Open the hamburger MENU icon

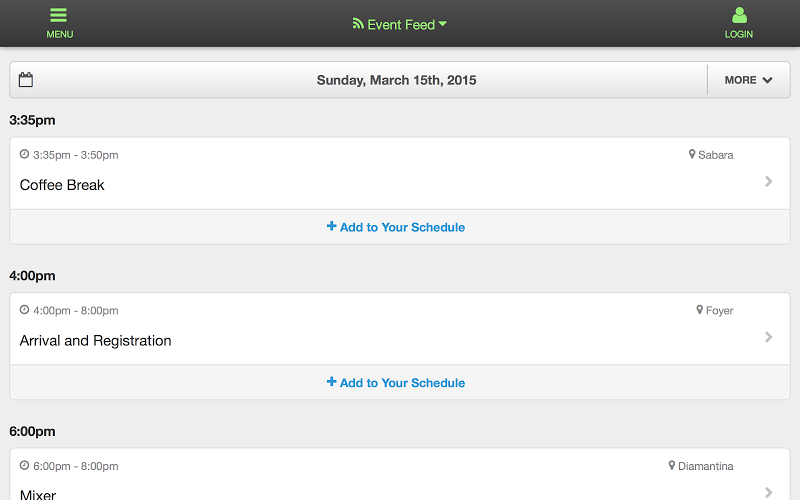tap(59, 15)
